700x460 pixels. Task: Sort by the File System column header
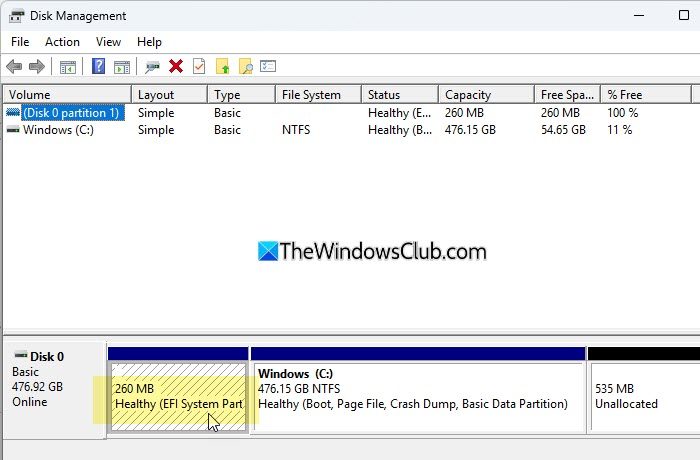318,95
